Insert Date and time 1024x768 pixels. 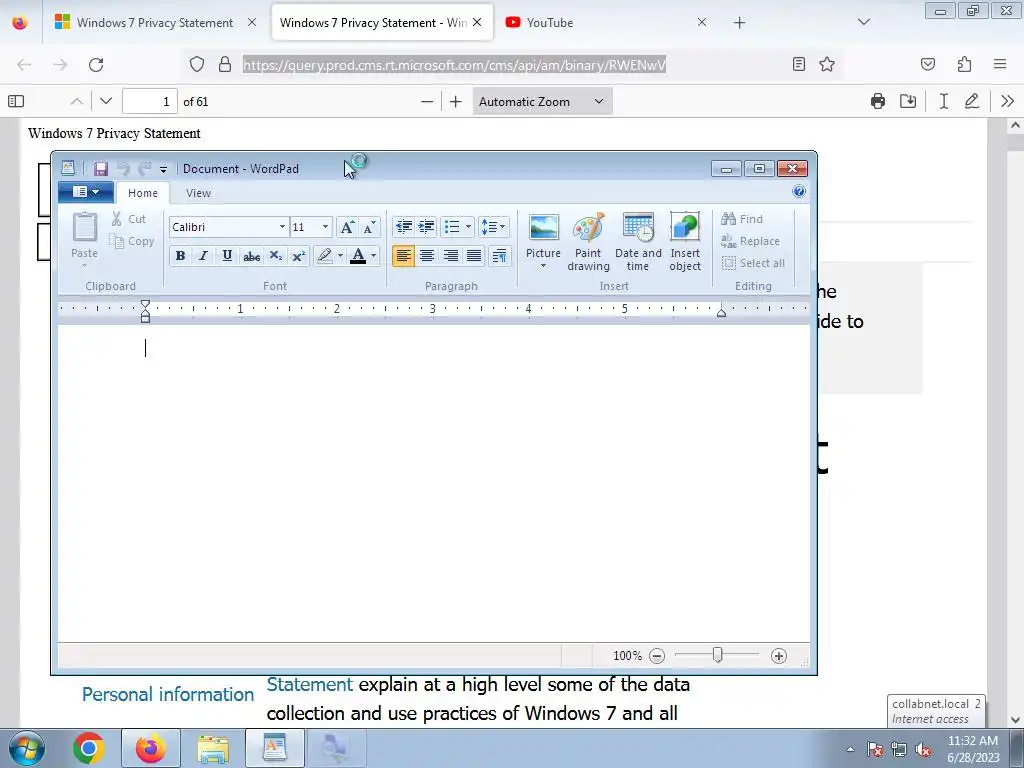click(638, 242)
